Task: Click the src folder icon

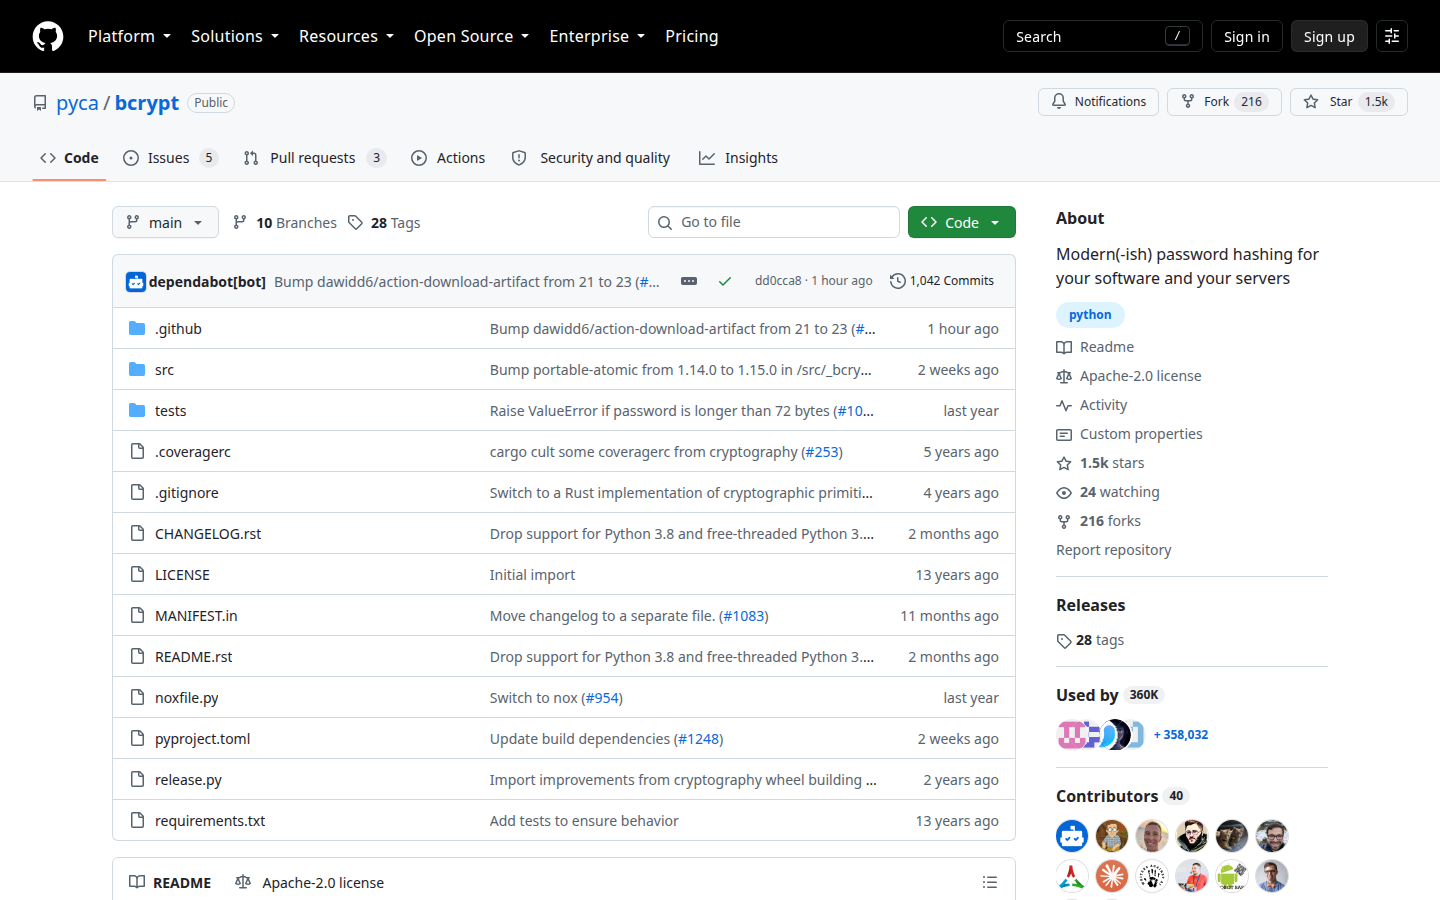Action: (137, 369)
